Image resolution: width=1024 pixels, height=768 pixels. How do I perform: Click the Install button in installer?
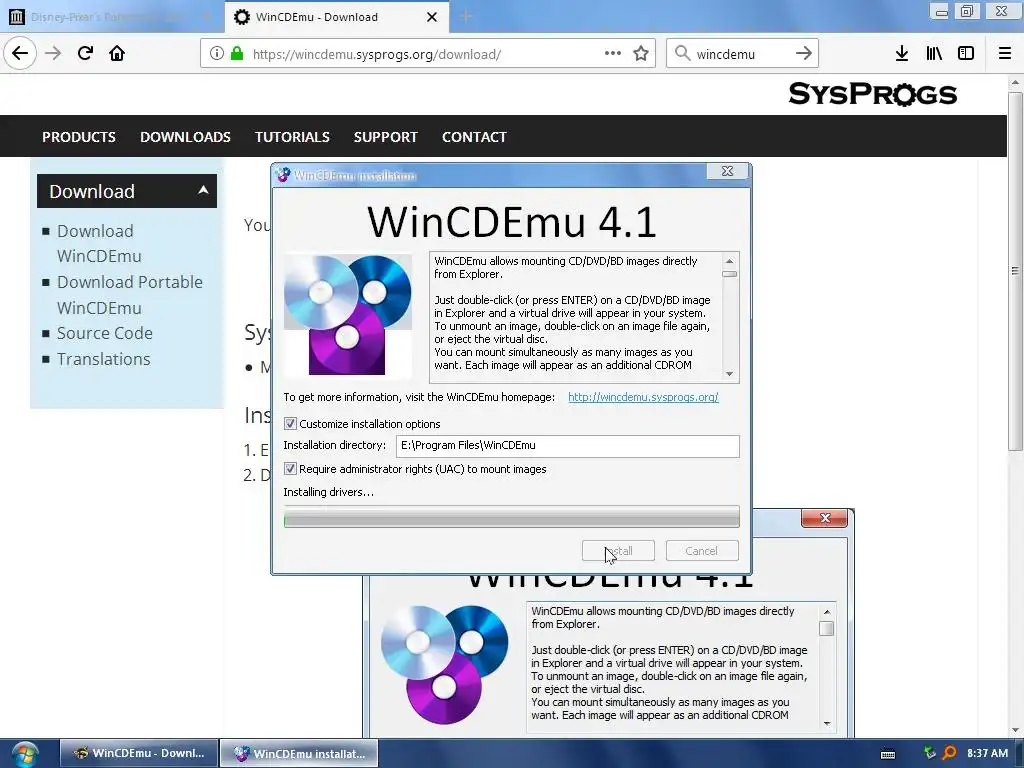tap(618, 551)
